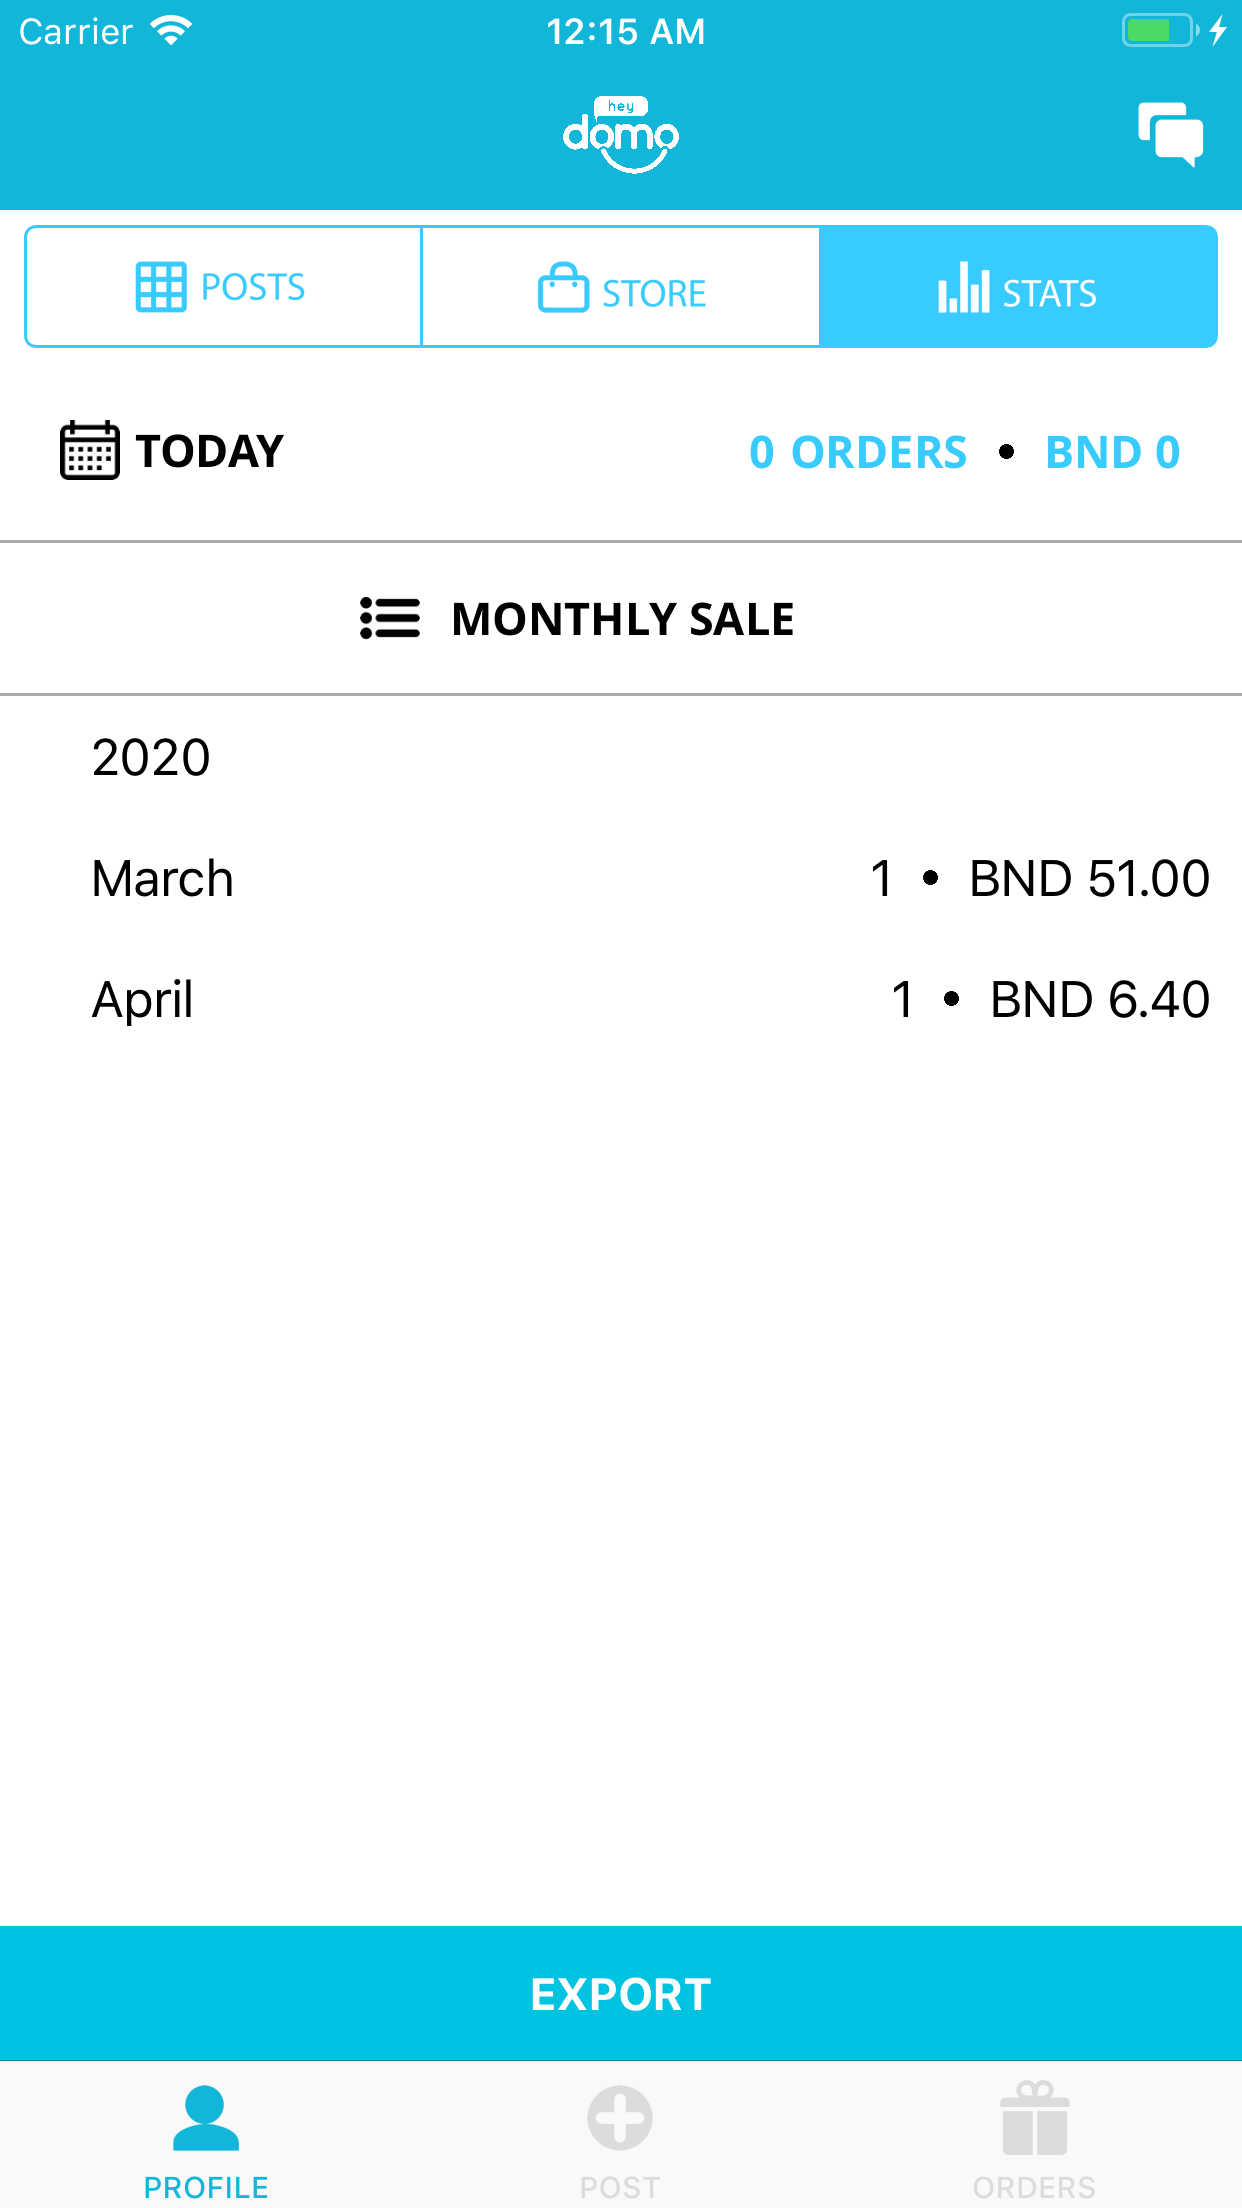
Task: Select the STATS tab
Action: (1018, 287)
